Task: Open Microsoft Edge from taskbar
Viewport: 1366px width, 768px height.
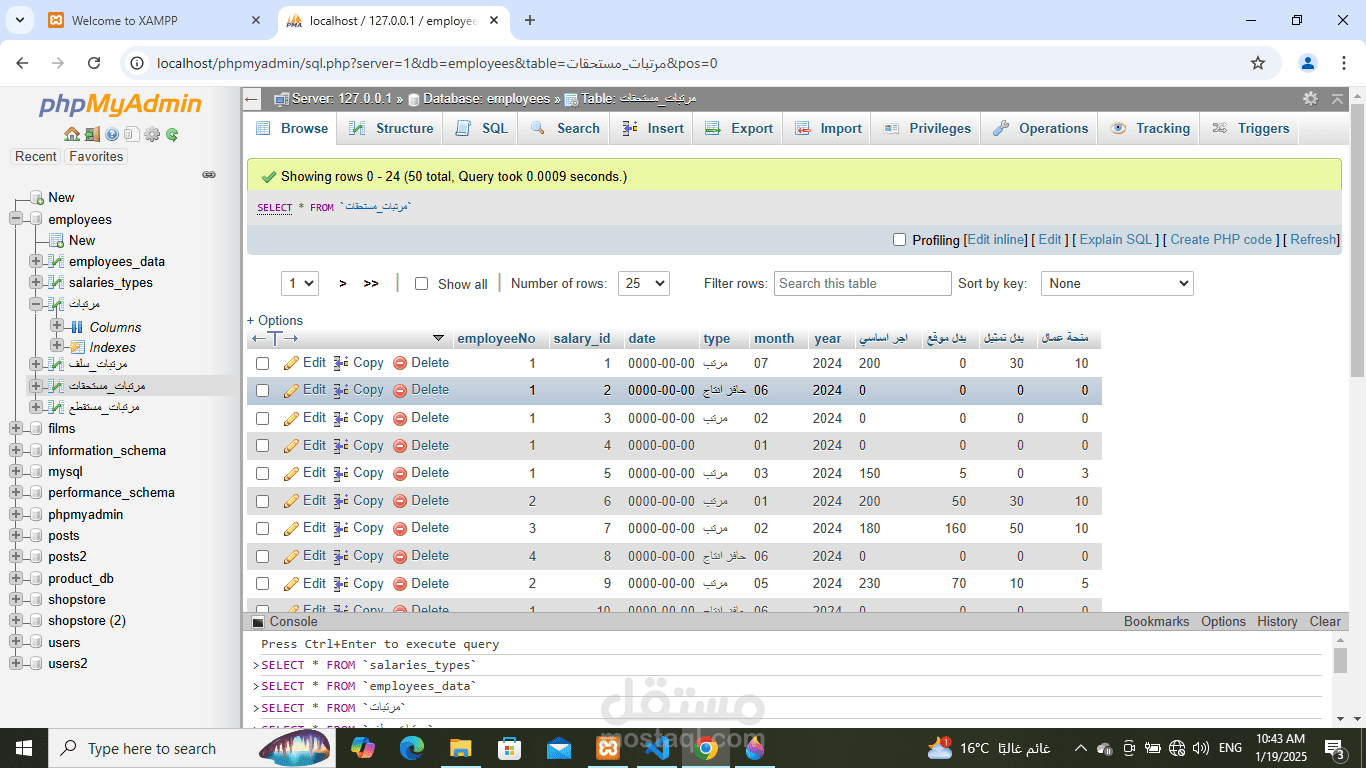Action: pos(412,748)
